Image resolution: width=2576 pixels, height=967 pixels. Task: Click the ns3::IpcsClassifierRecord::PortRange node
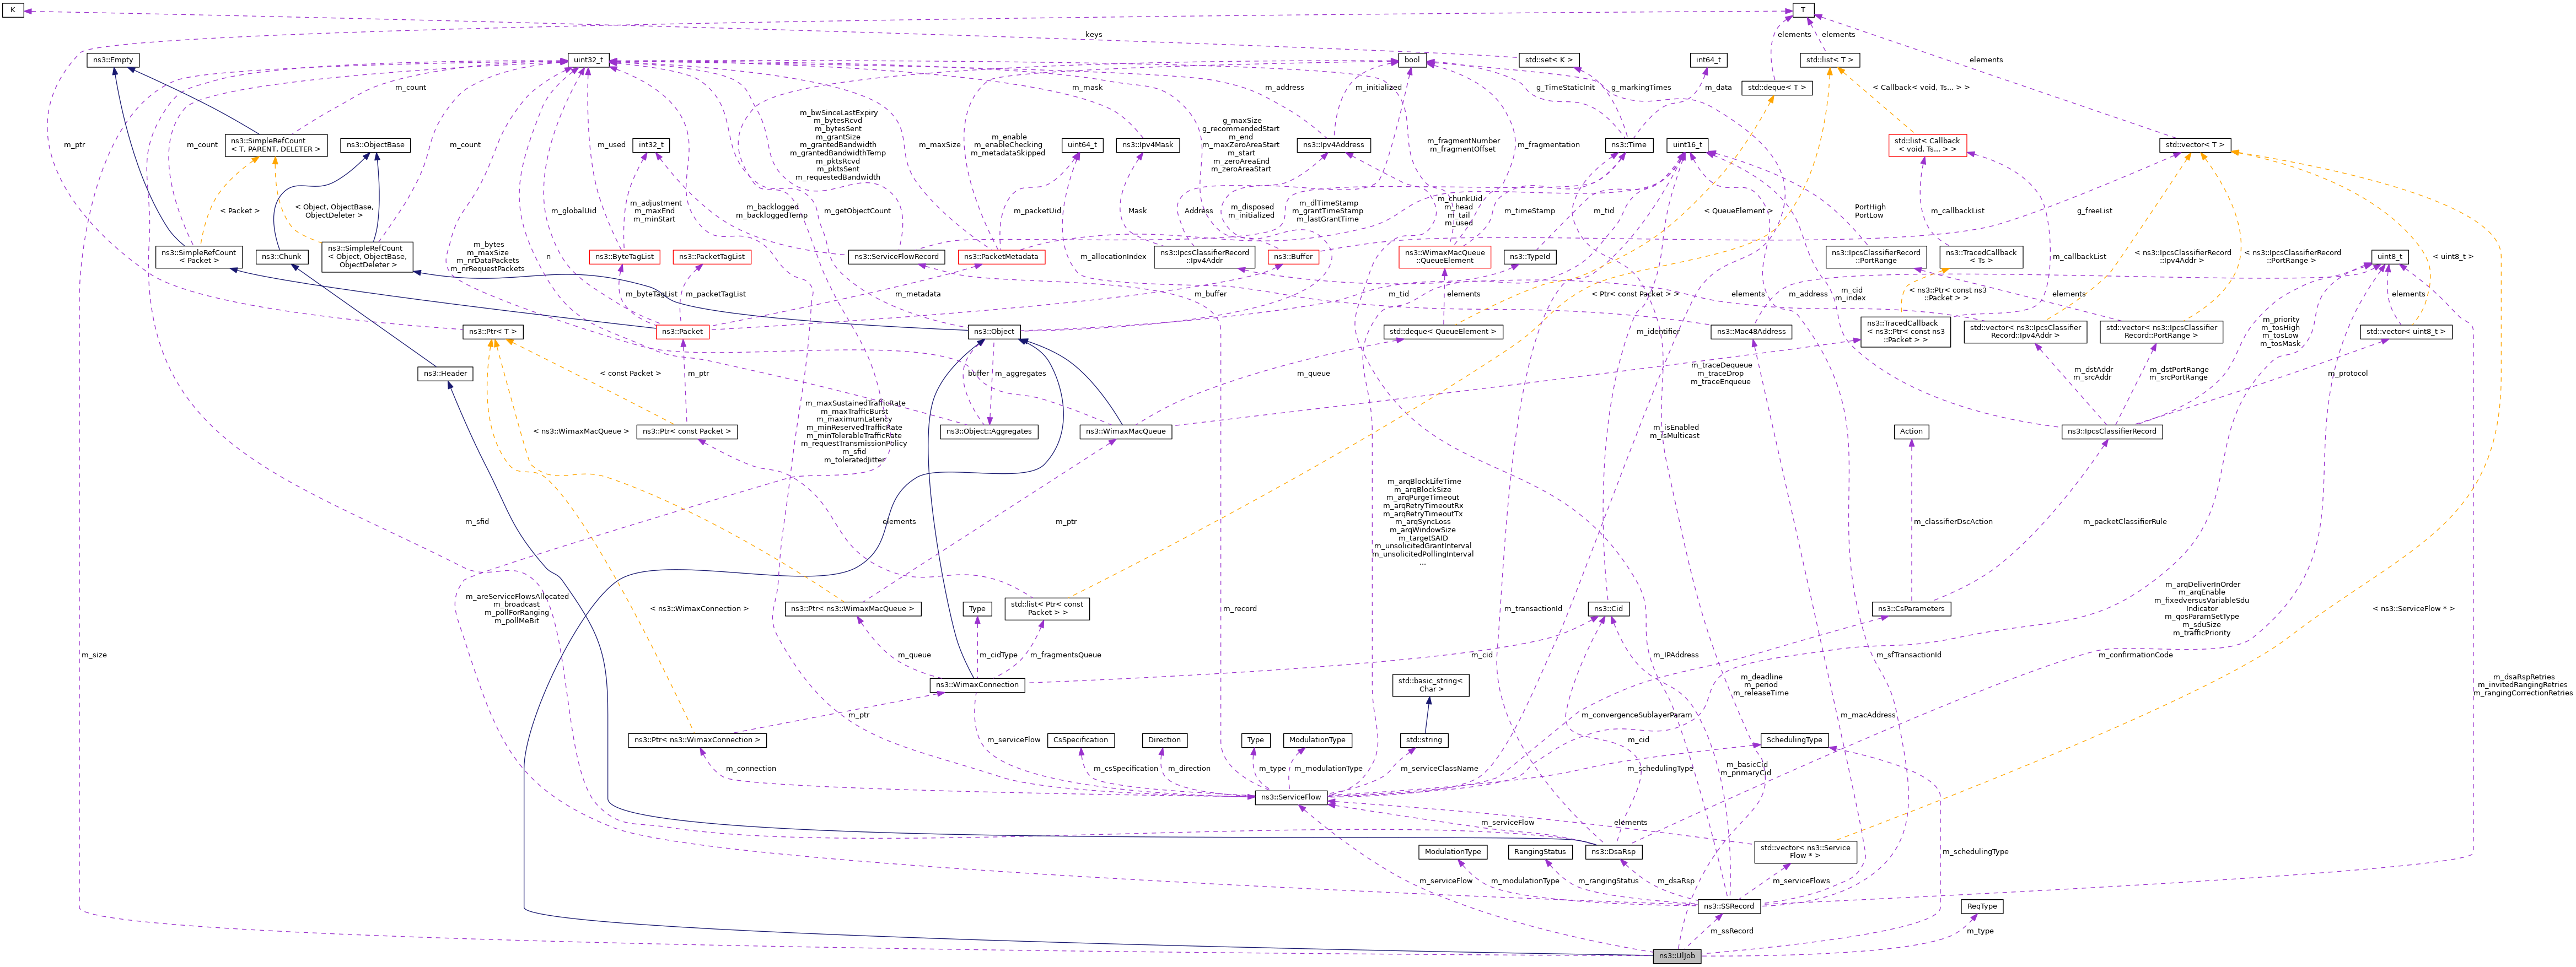[1876, 257]
